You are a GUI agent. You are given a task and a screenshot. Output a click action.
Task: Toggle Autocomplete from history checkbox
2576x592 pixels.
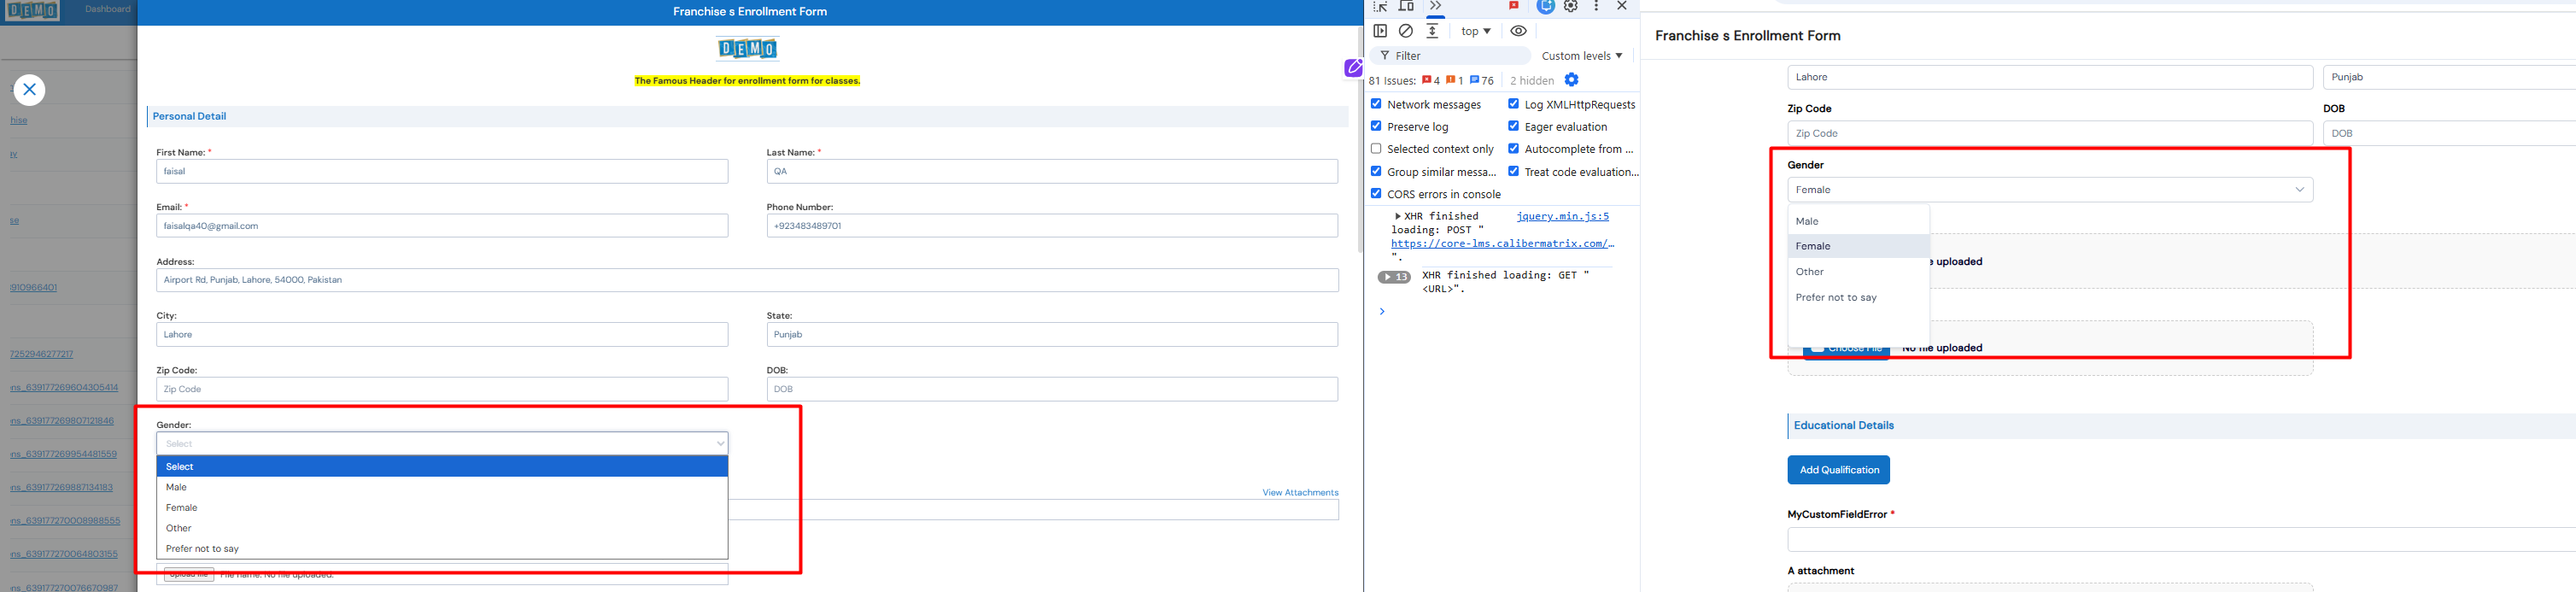[x=1513, y=148]
